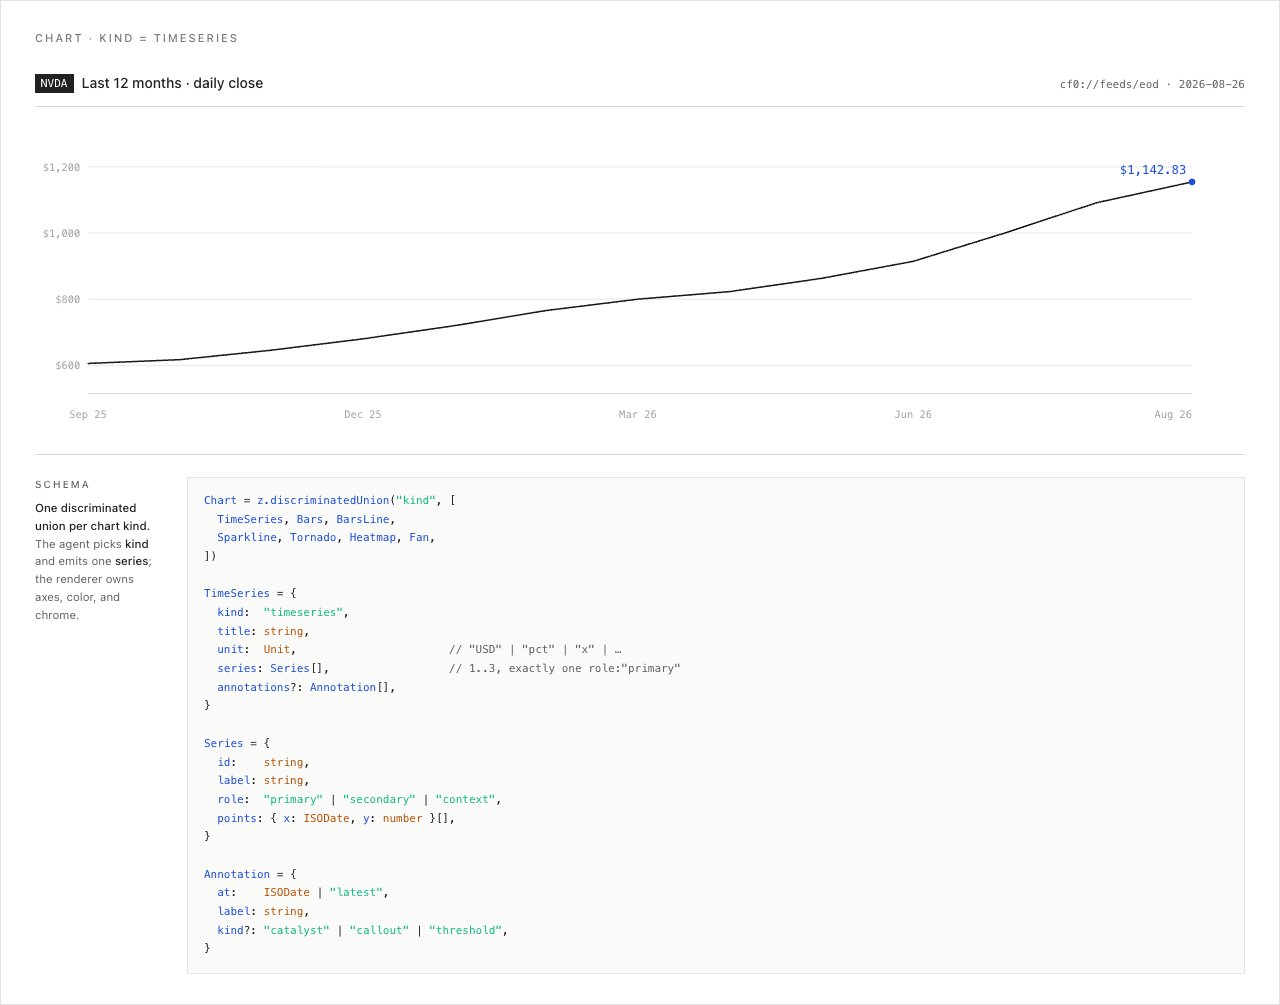The height and width of the screenshot is (1005, 1280).
Task: Click 'One discriminated union per chart kind.' text
Action: pos(92,517)
